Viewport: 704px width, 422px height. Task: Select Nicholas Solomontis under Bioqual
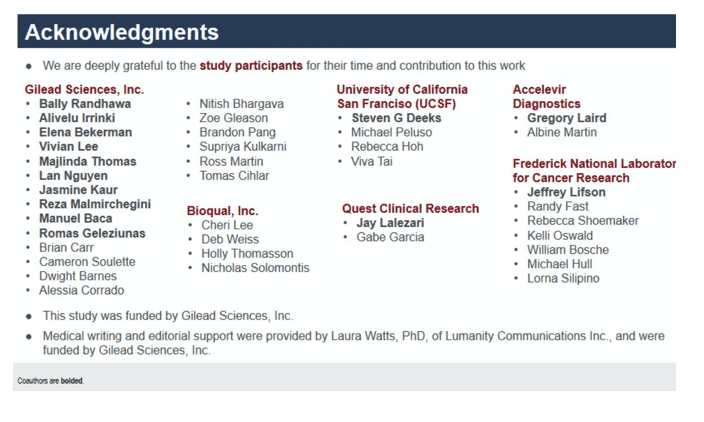255,268
